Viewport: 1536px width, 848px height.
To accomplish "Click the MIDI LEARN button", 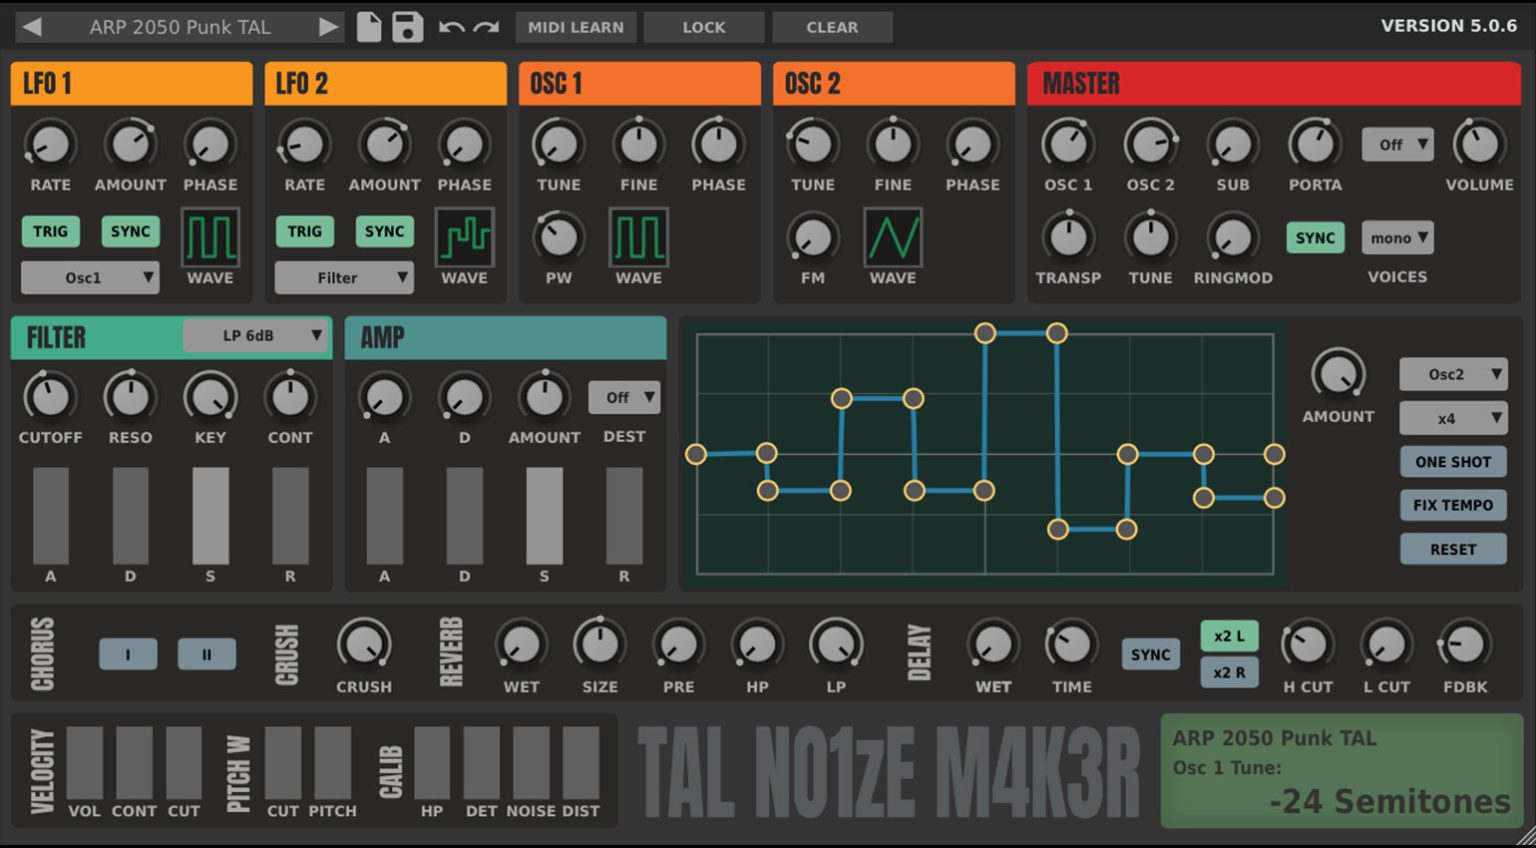I will [x=575, y=27].
